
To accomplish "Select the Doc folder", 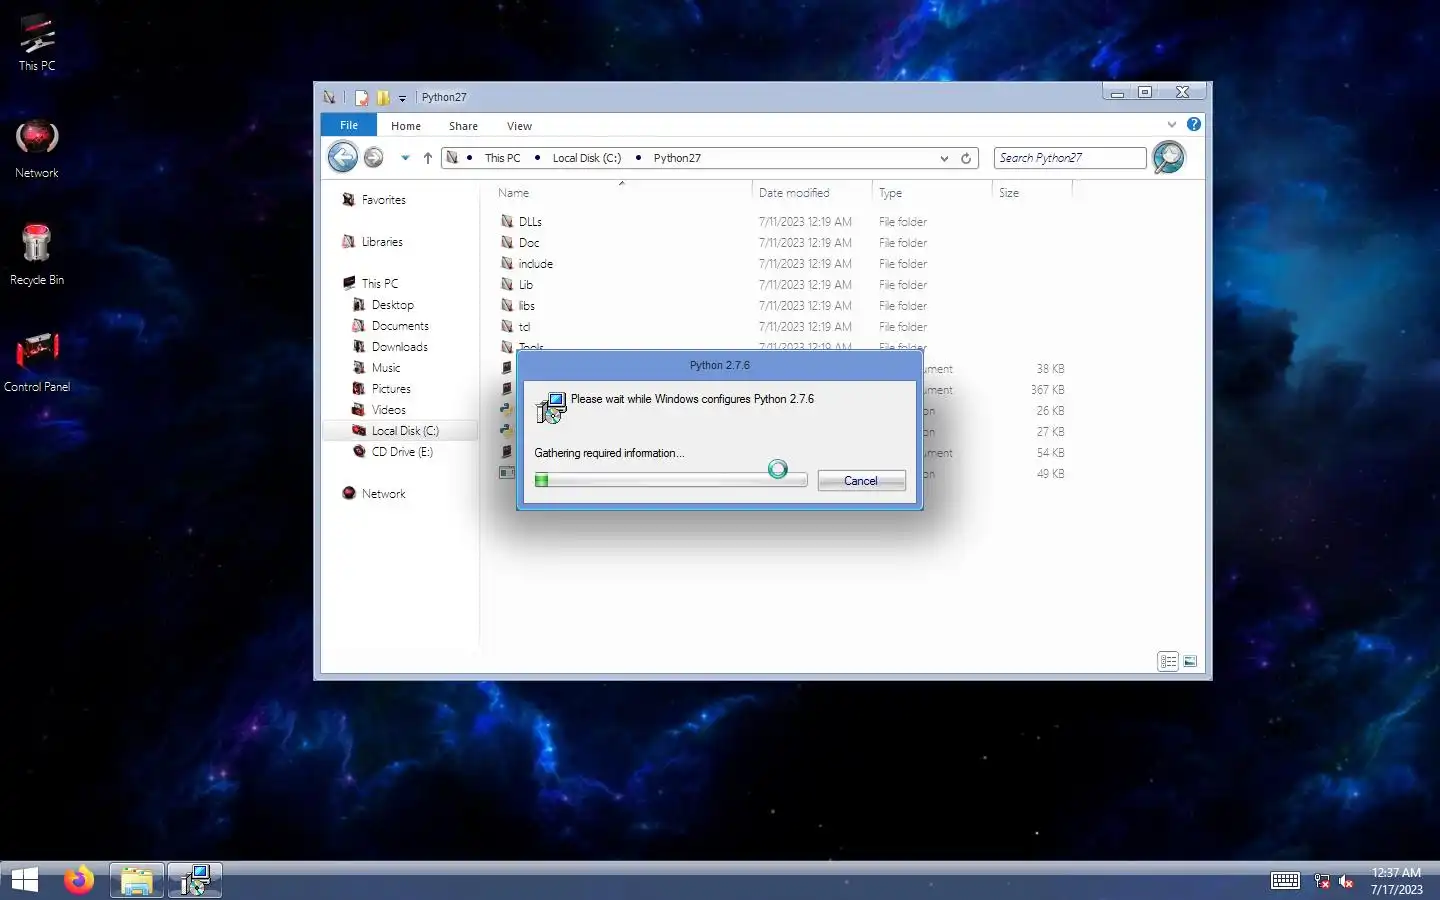I will 529,243.
